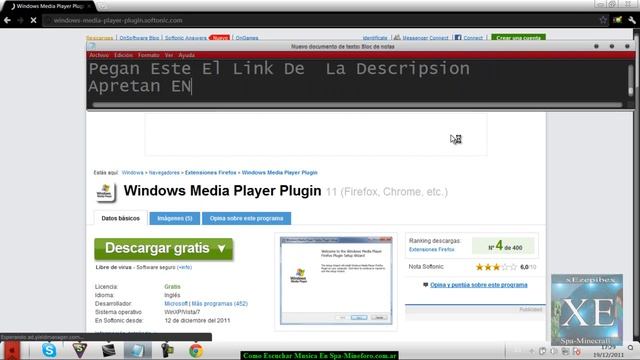Click the Navegadores breadcrumb link
640x360 pixels.
pyautogui.click(x=164, y=173)
